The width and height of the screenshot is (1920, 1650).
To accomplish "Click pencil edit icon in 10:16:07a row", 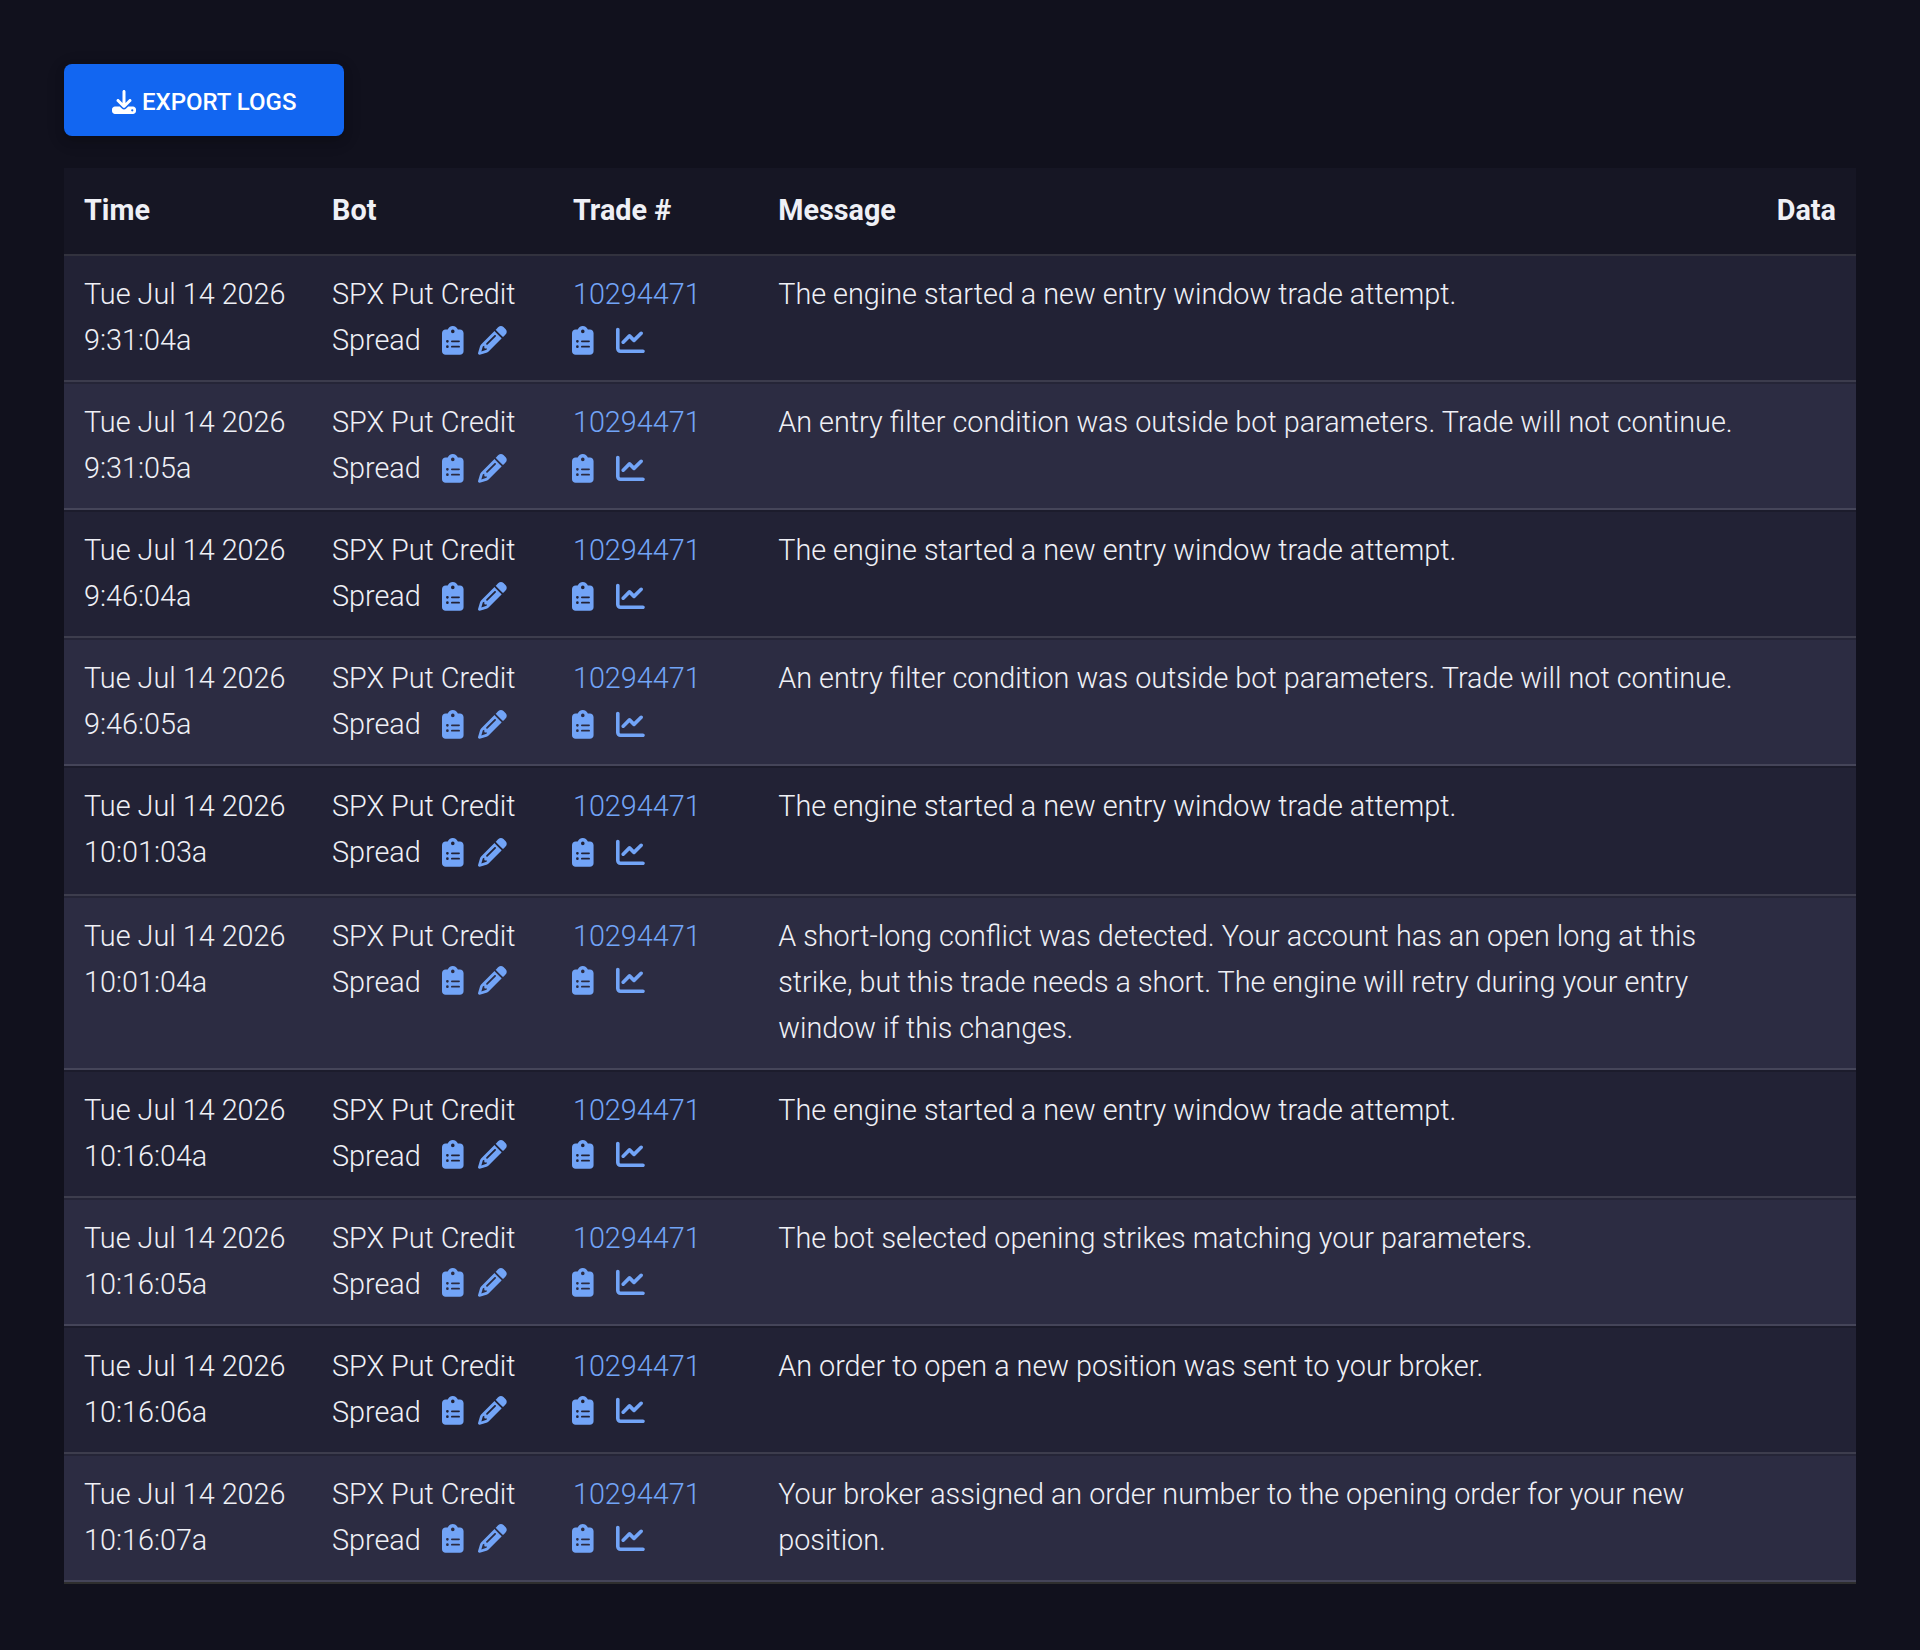I will tap(492, 1539).
